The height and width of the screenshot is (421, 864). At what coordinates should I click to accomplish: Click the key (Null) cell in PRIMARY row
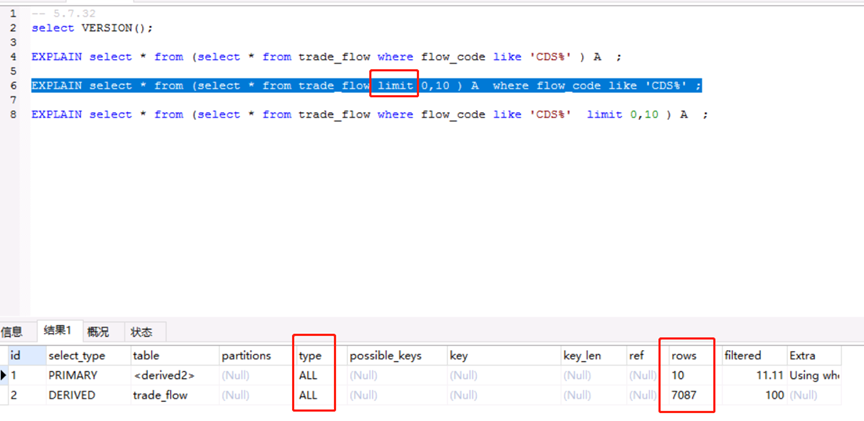coord(504,375)
